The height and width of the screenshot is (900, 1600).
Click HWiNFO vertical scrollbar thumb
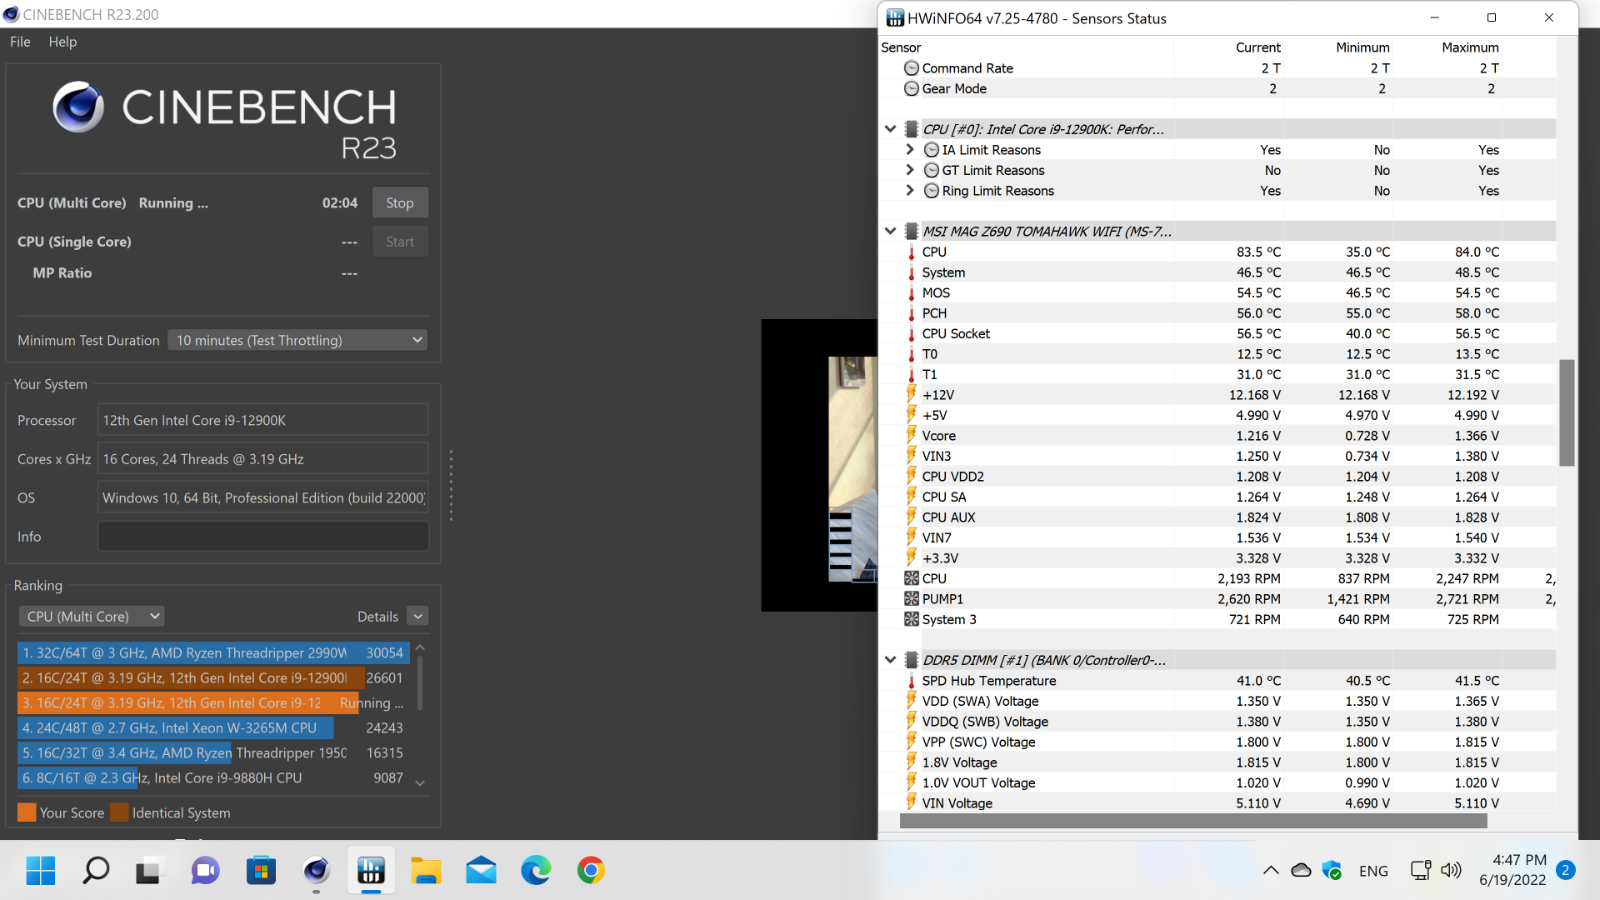(1567, 413)
